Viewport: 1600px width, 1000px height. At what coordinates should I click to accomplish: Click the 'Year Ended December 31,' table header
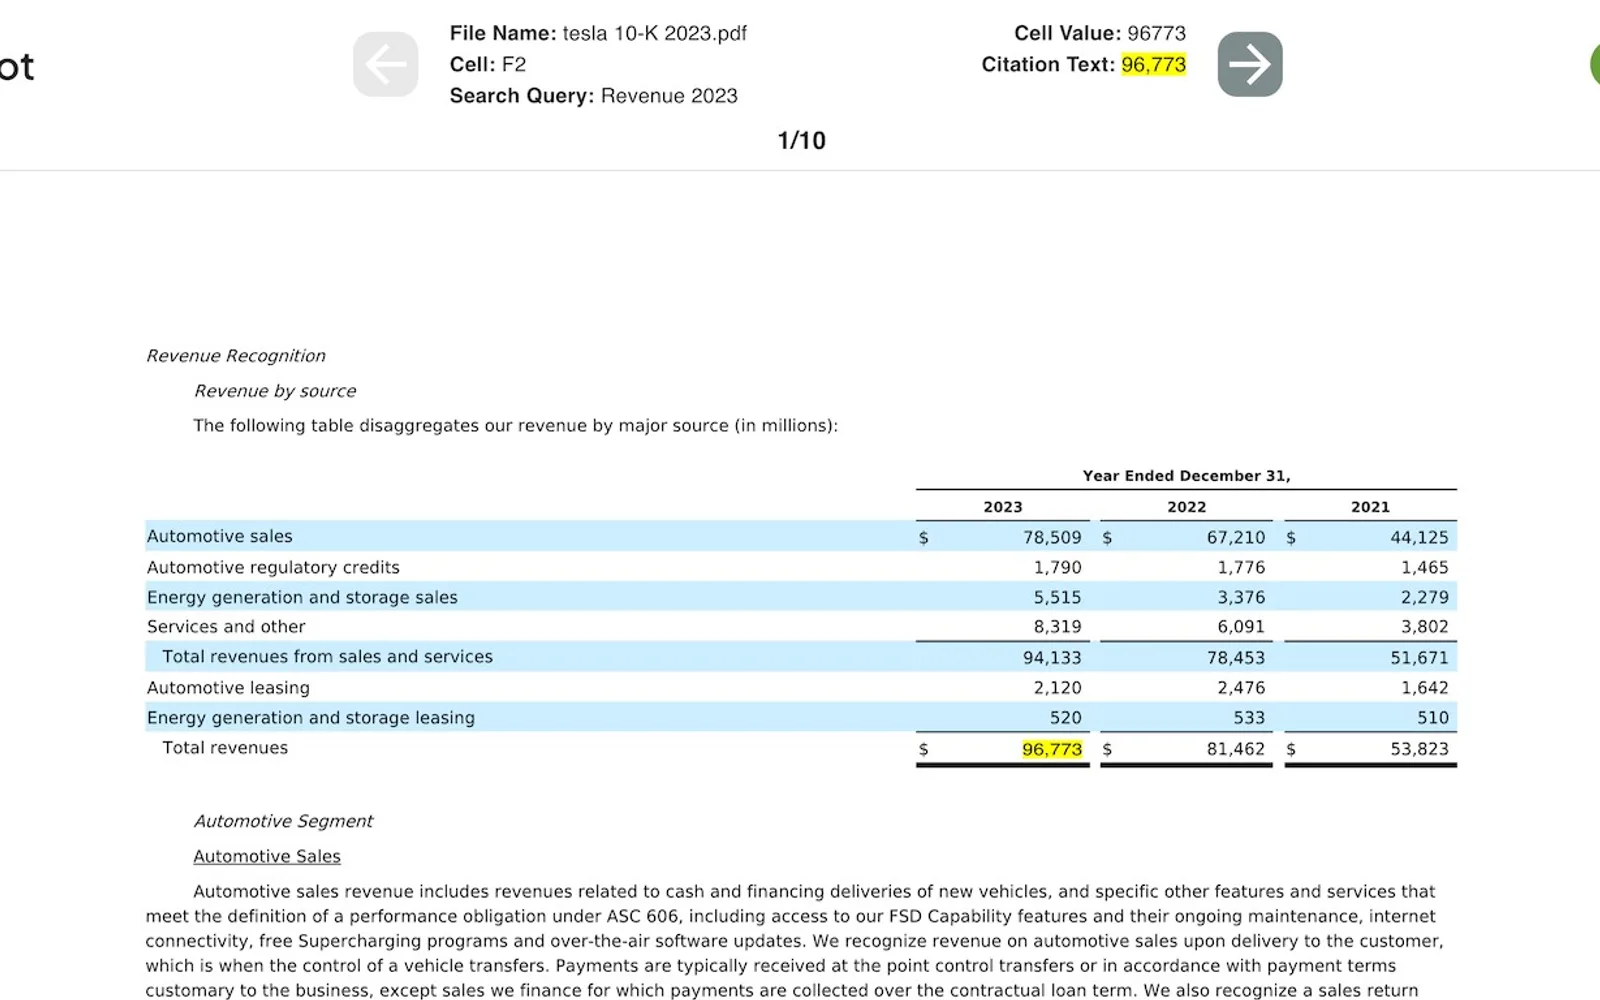[1186, 476]
